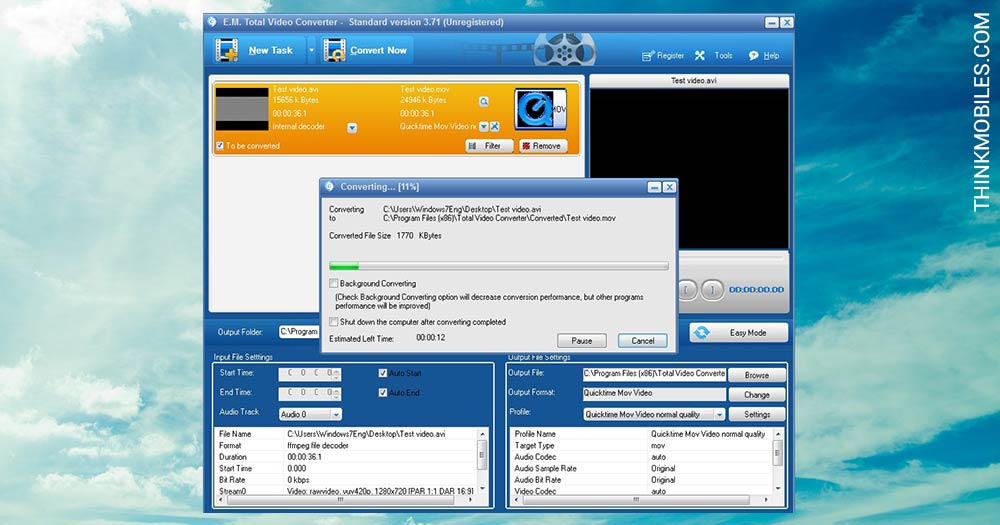Image resolution: width=1000 pixels, height=525 pixels.
Task: Open the Register menu item
Action: coord(663,55)
